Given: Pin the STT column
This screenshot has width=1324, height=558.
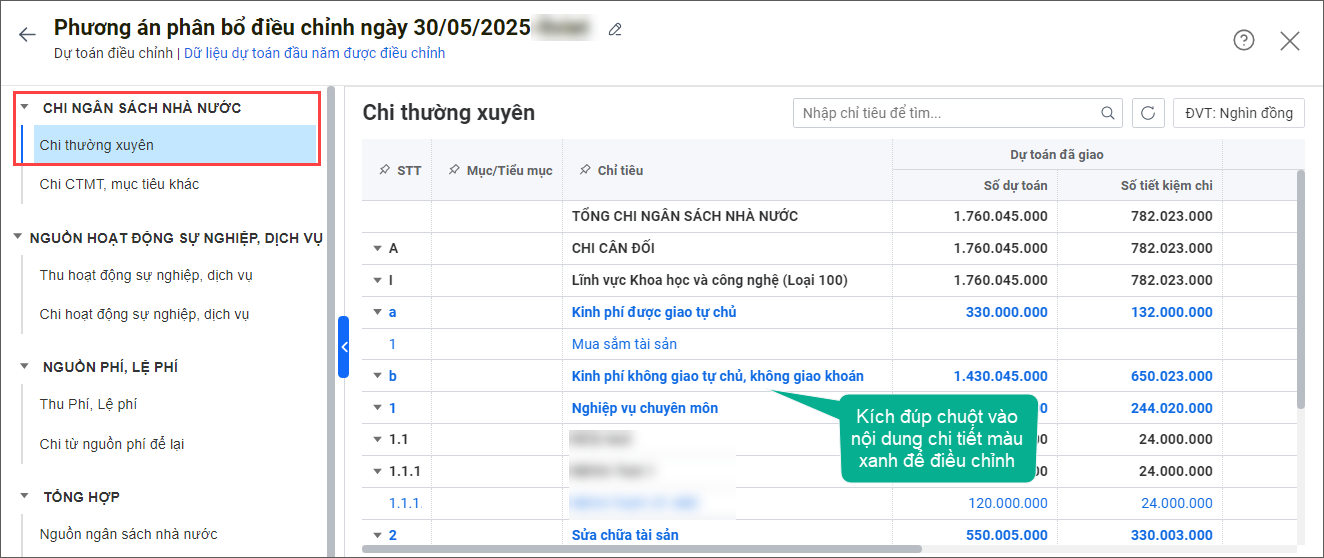Looking at the screenshot, I should 385,171.
